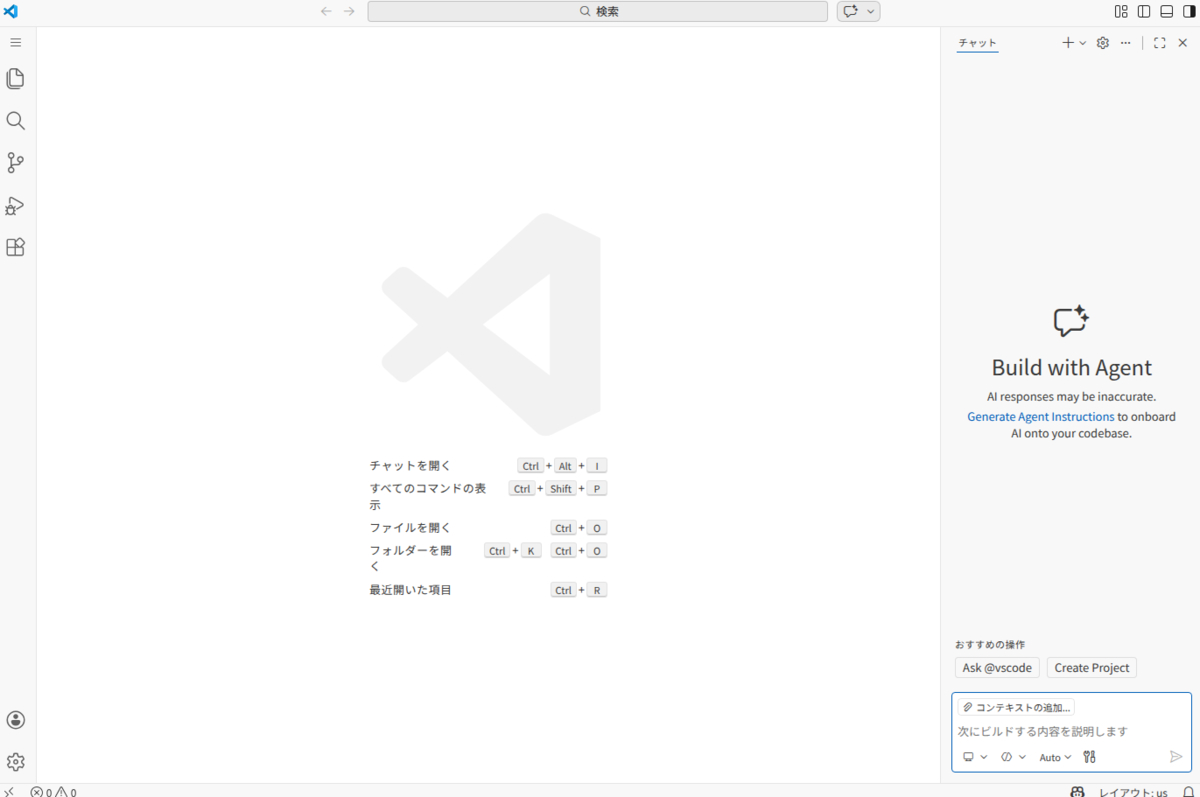Screen dimensions: 1200x797
Task: Open the Source Control view
Action: tap(15, 163)
